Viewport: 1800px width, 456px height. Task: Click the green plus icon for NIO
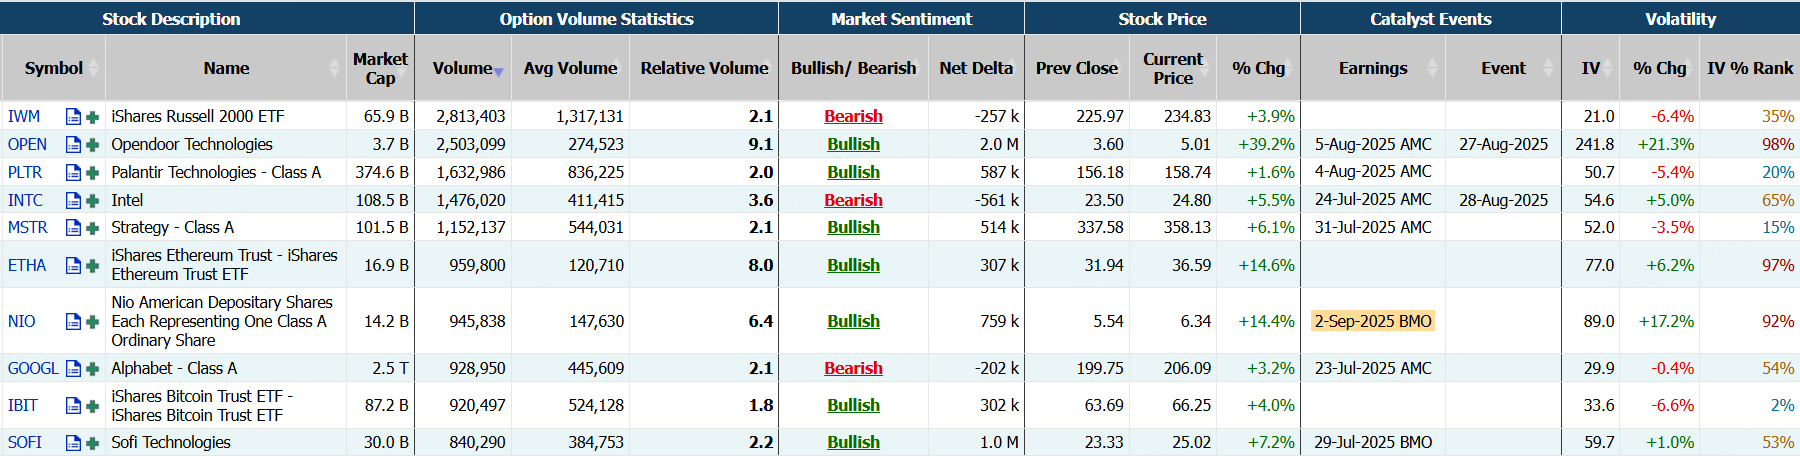coord(93,322)
